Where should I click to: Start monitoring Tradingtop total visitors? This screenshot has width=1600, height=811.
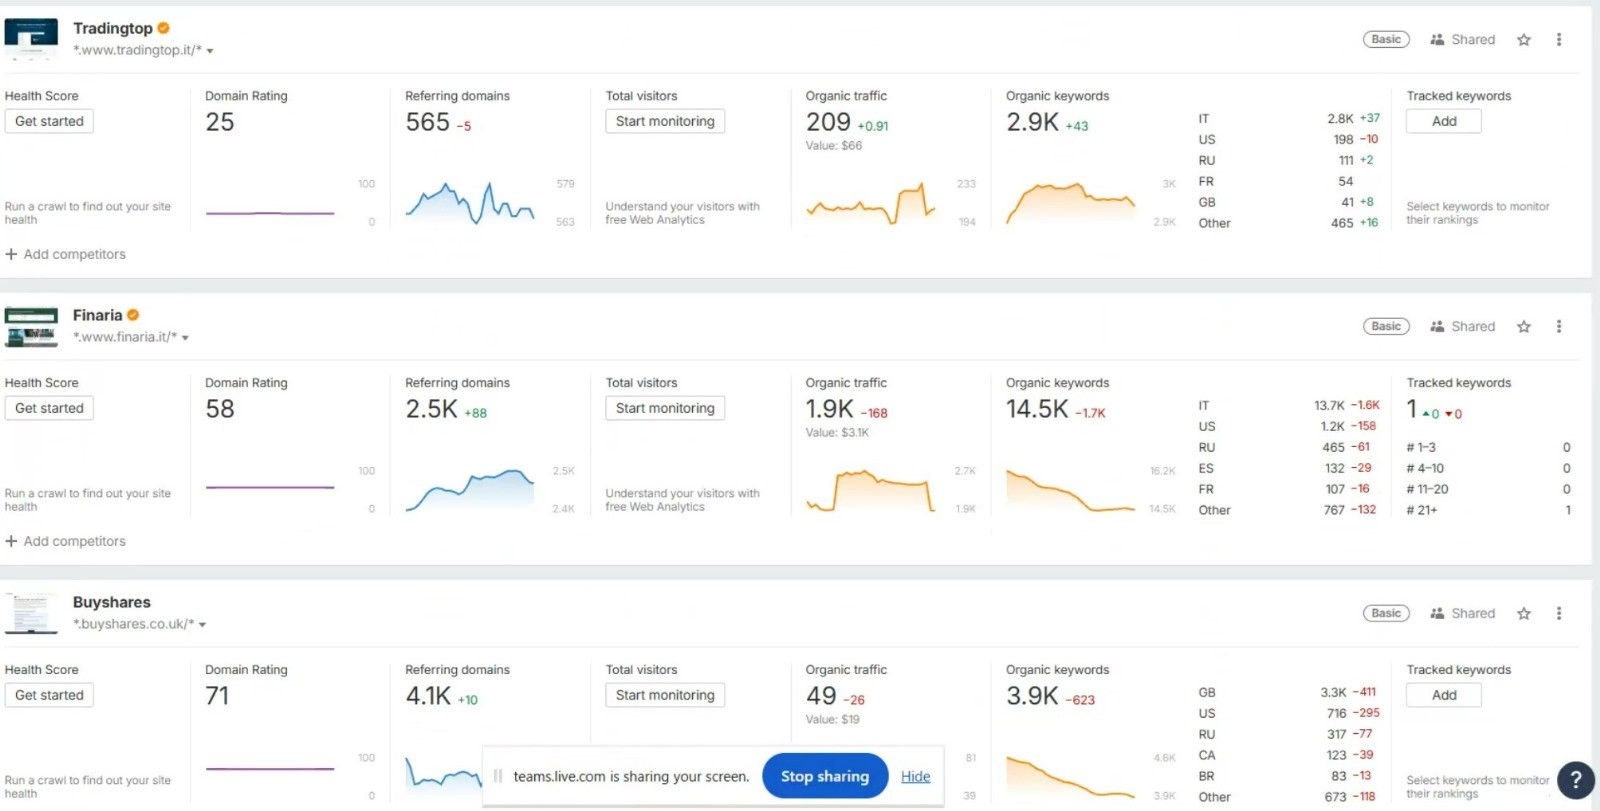665,122
